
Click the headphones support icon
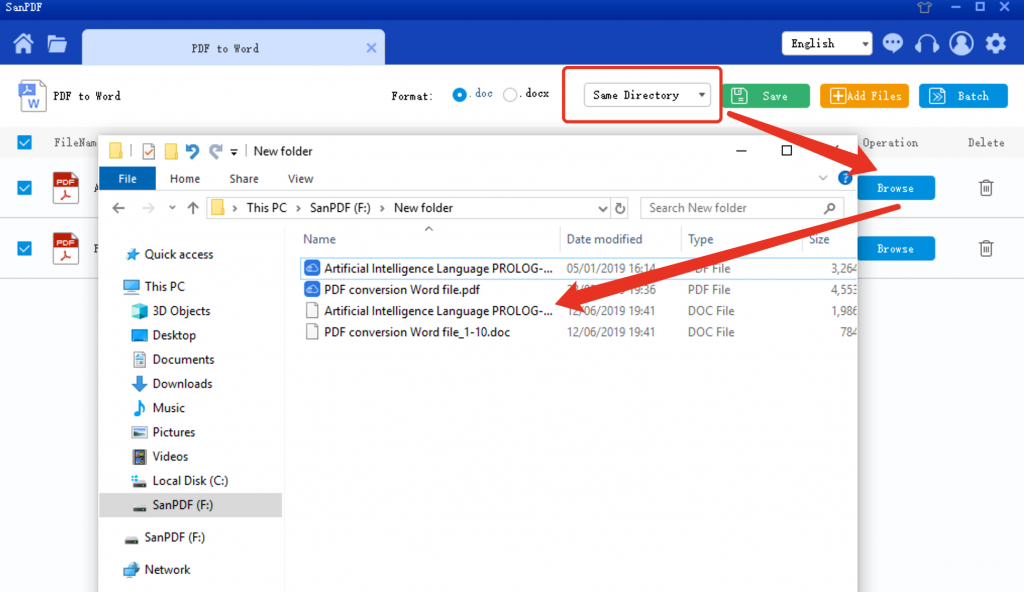[927, 44]
